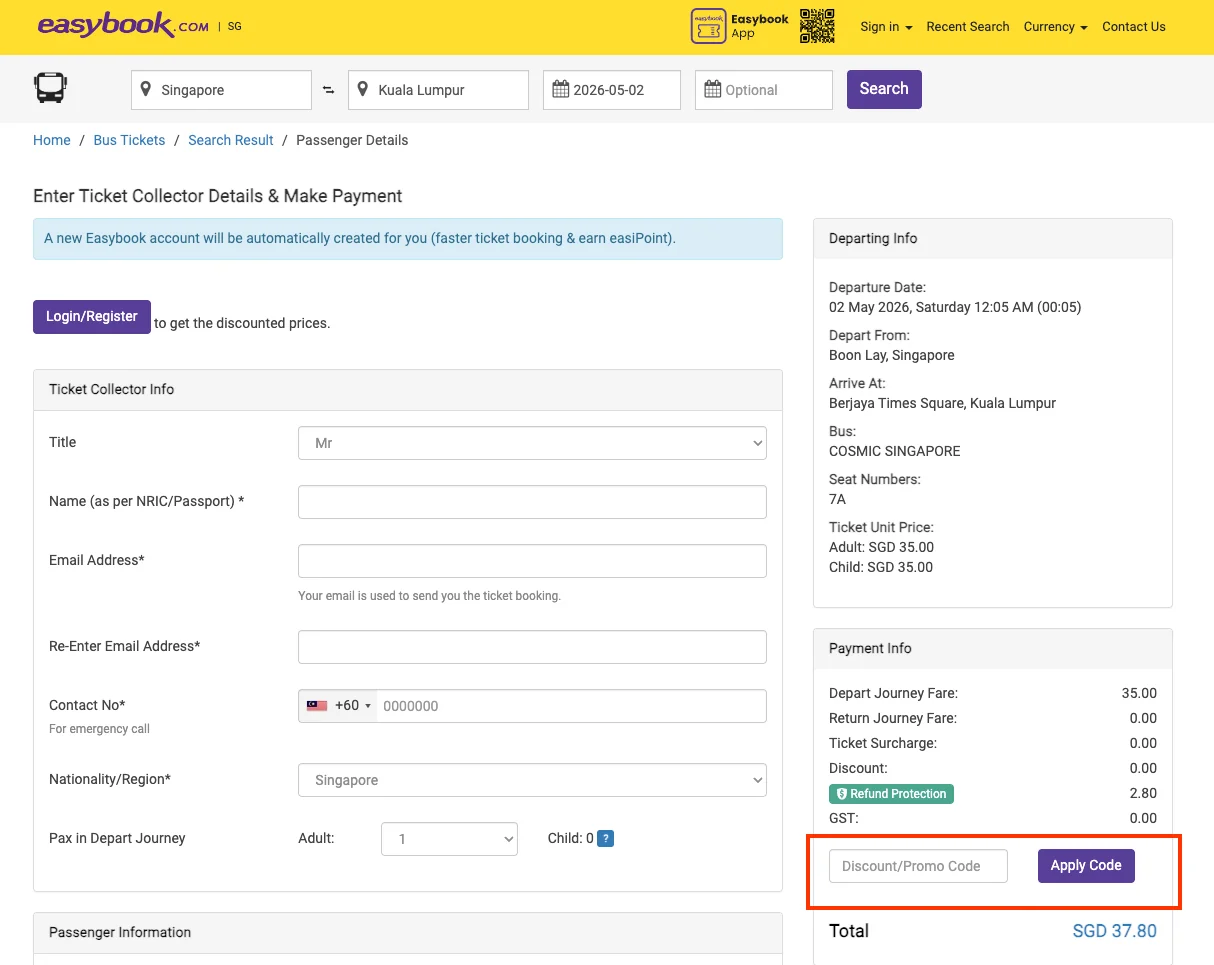The height and width of the screenshot is (965, 1214).
Task: Expand the Title select box
Action: pos(532,443)
